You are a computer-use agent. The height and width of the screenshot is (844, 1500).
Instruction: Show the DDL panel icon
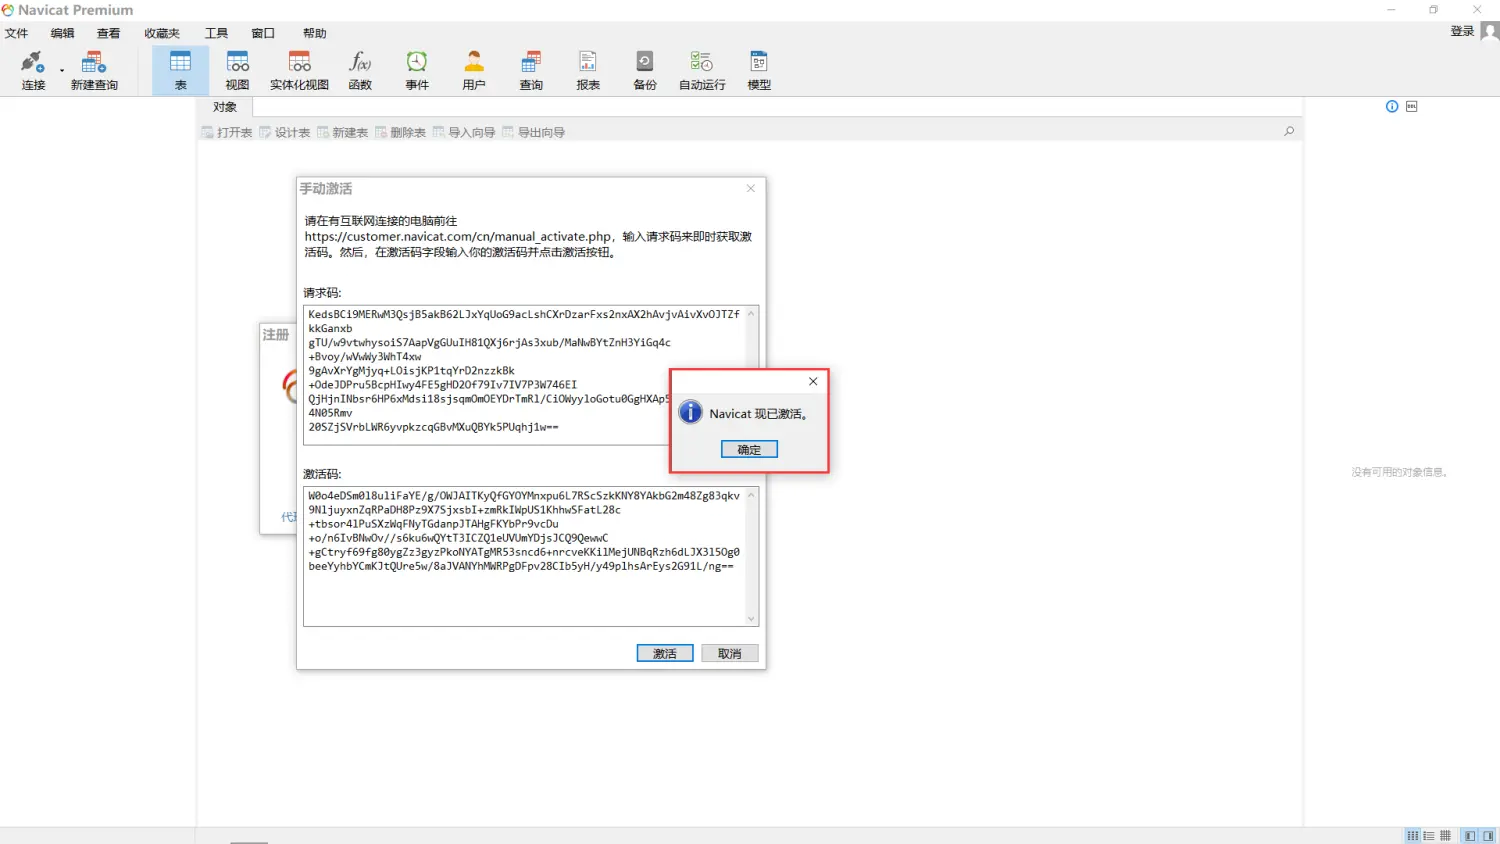coord(1412,106)
